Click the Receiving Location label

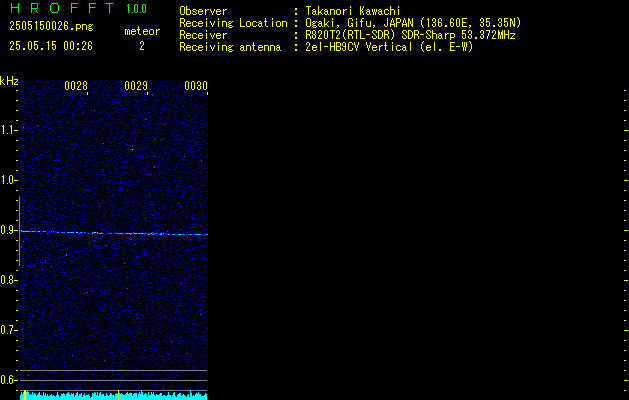pos(233,23)
